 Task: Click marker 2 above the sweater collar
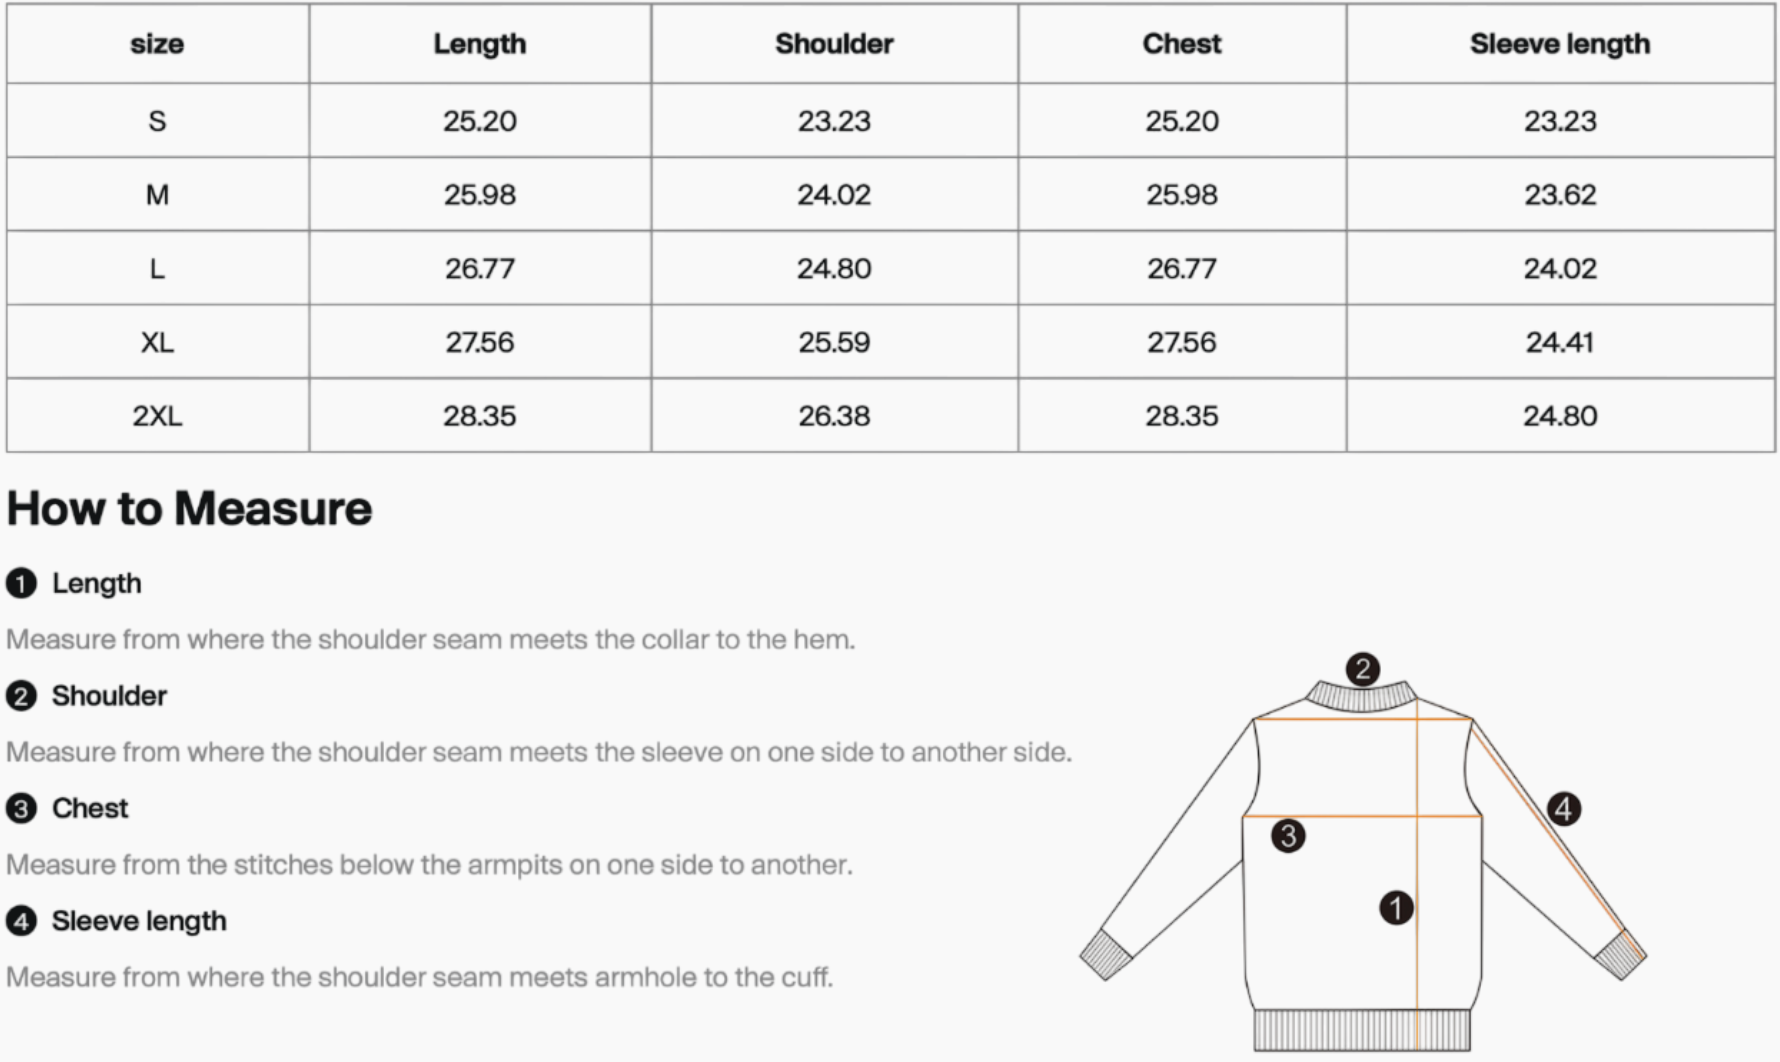click(1362, 669)
